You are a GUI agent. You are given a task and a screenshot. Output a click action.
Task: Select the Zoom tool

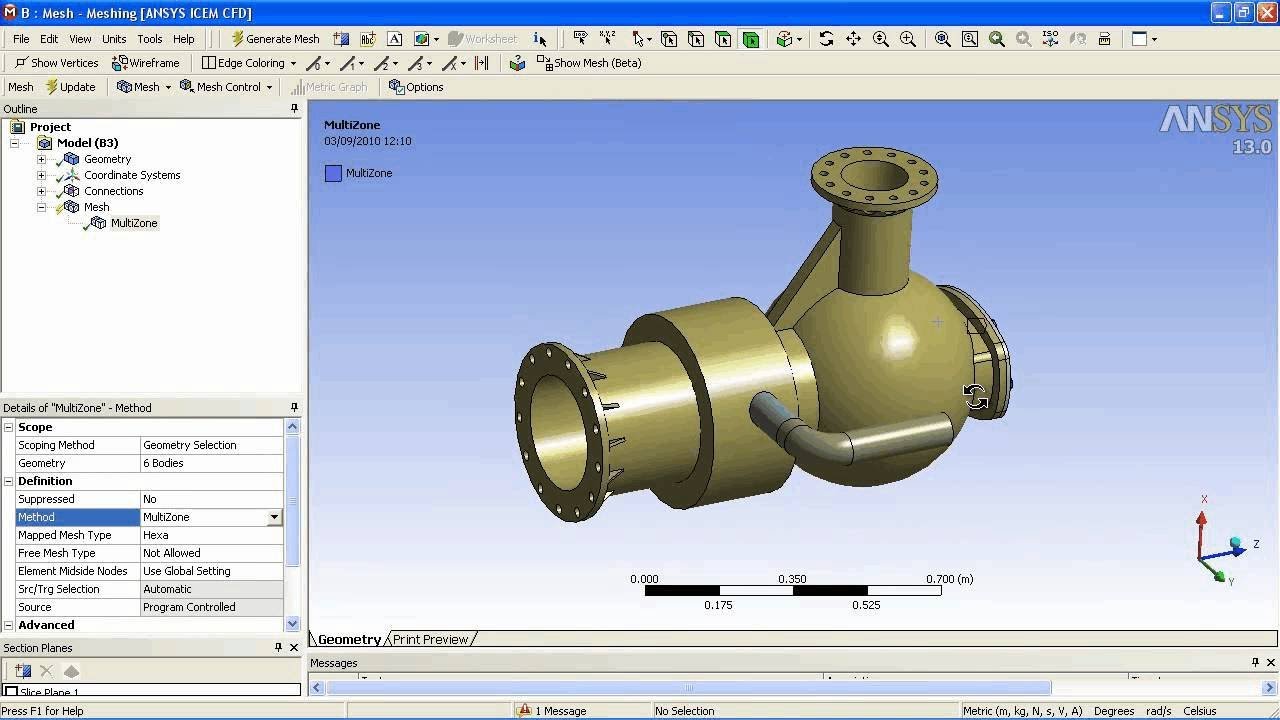[x=881, y=39]
